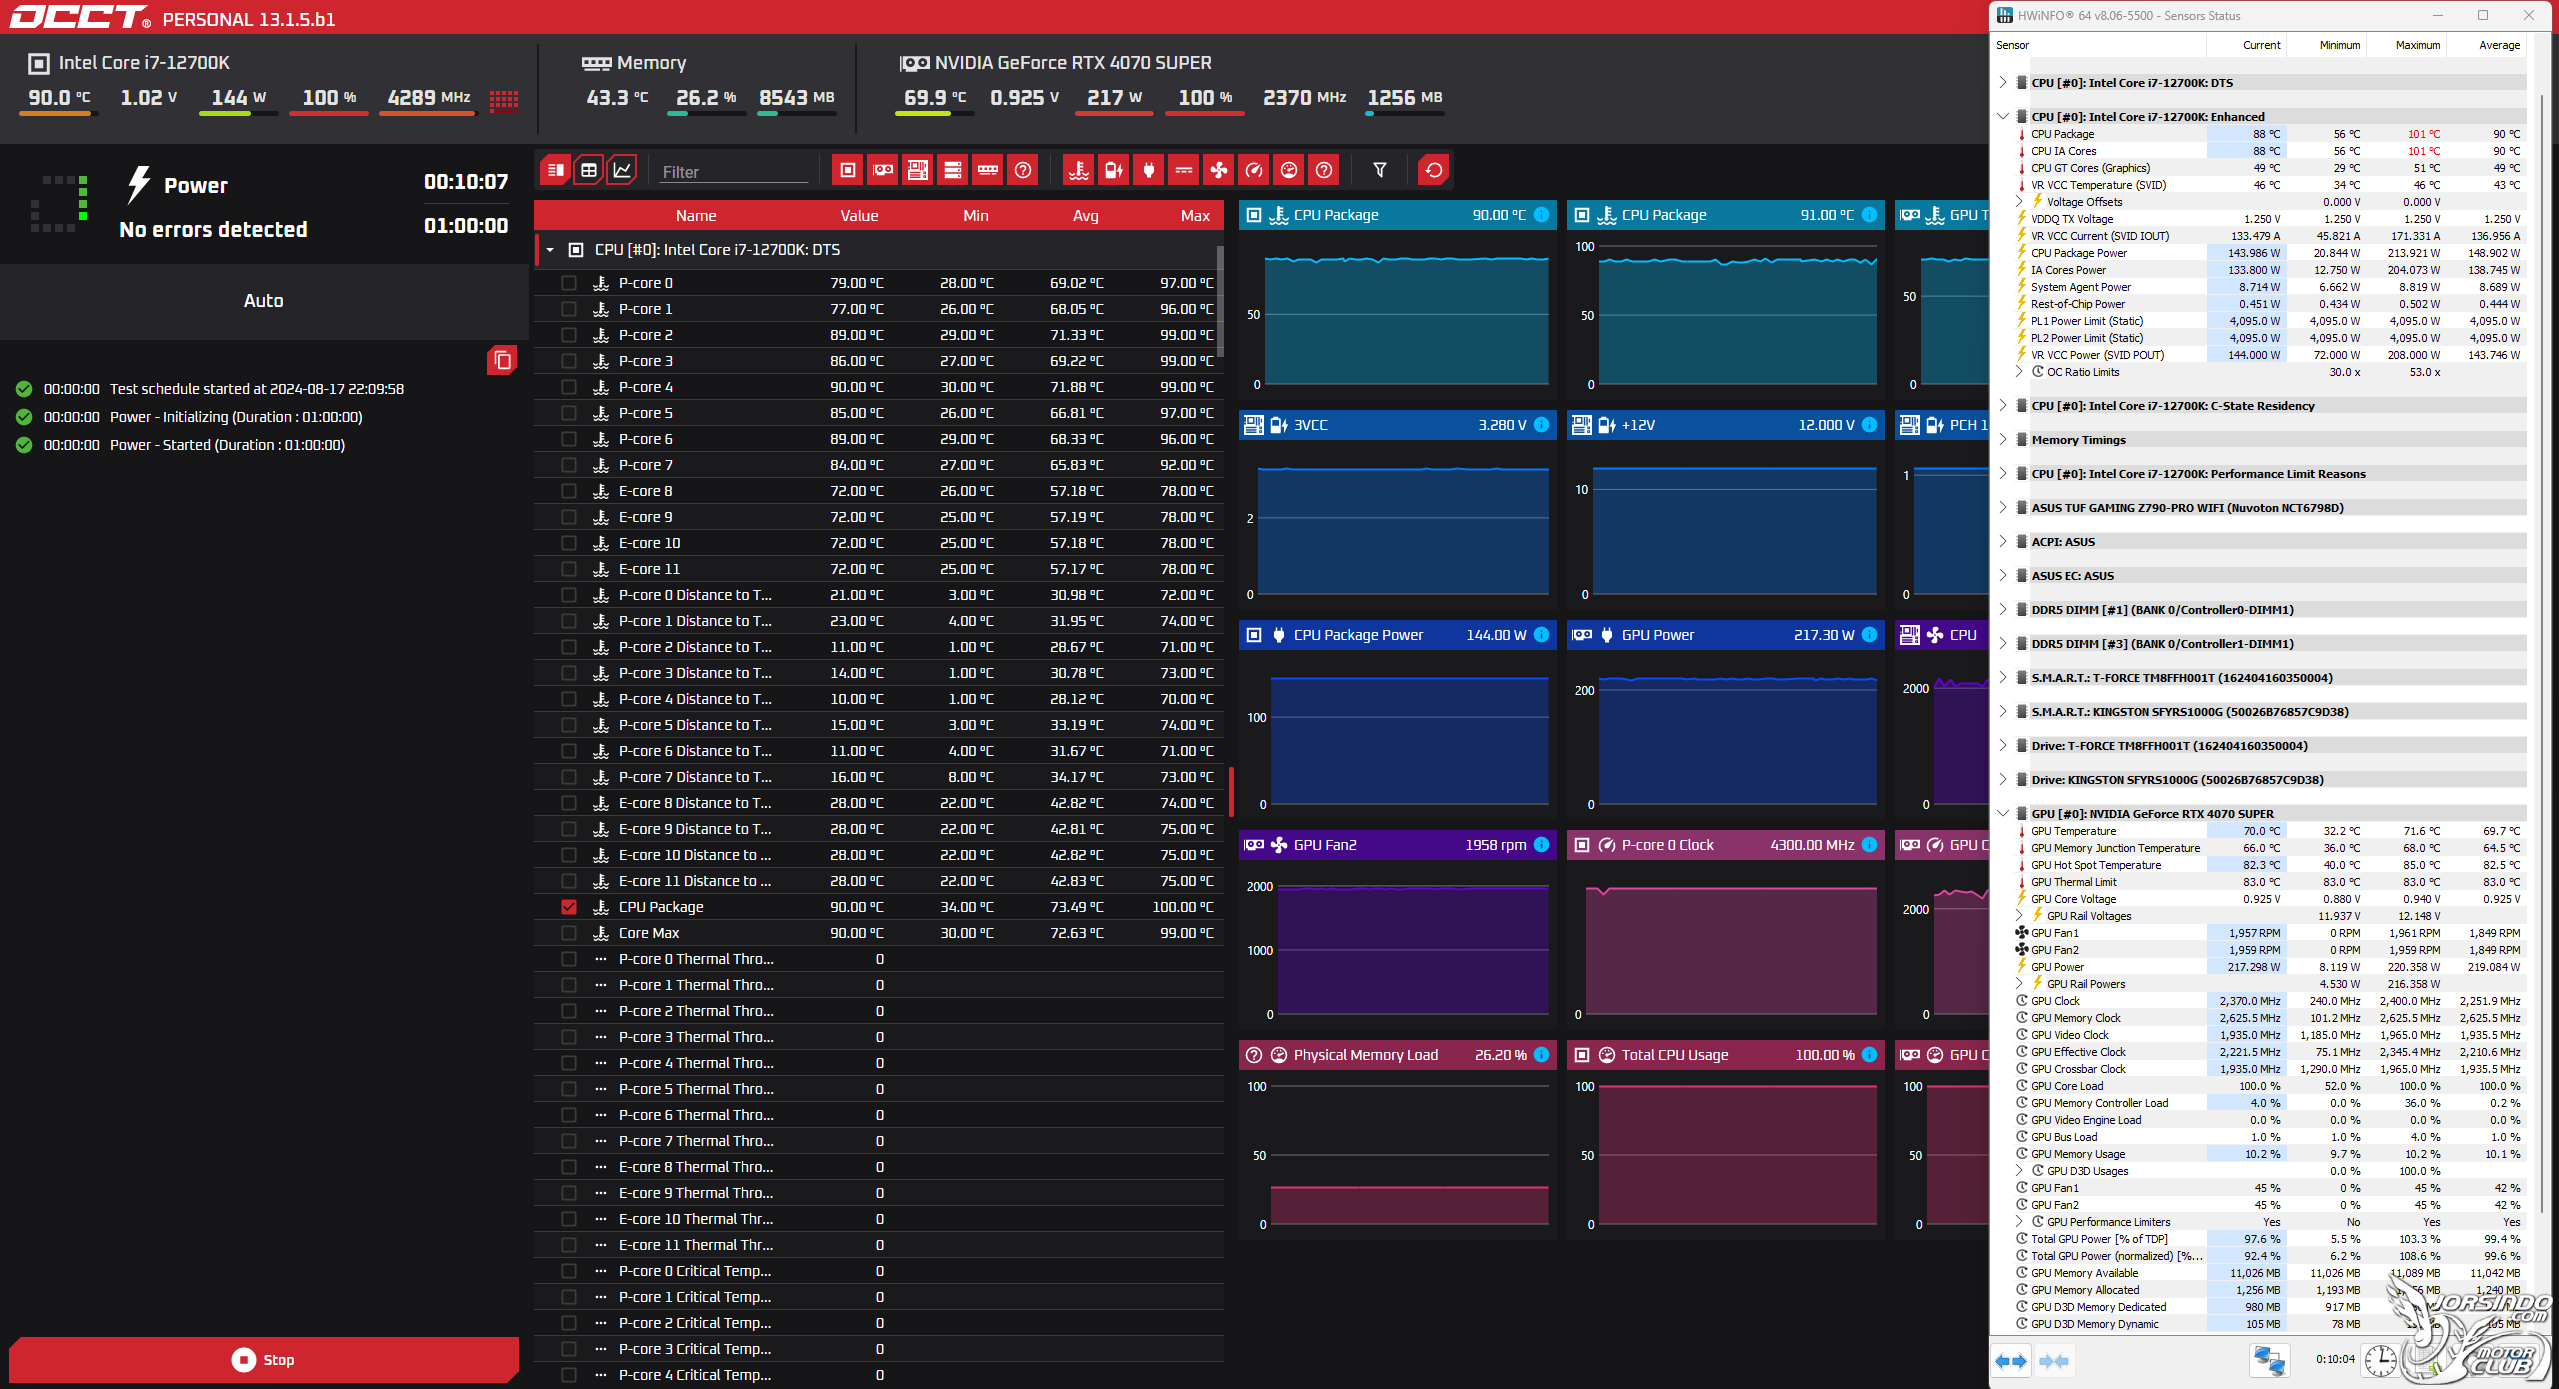The height and width of the screenshot is (1389, 2559).
Task: Collapse HWiNFO GPU RTX 4070 SUPER group
Action: [2003, 813]
